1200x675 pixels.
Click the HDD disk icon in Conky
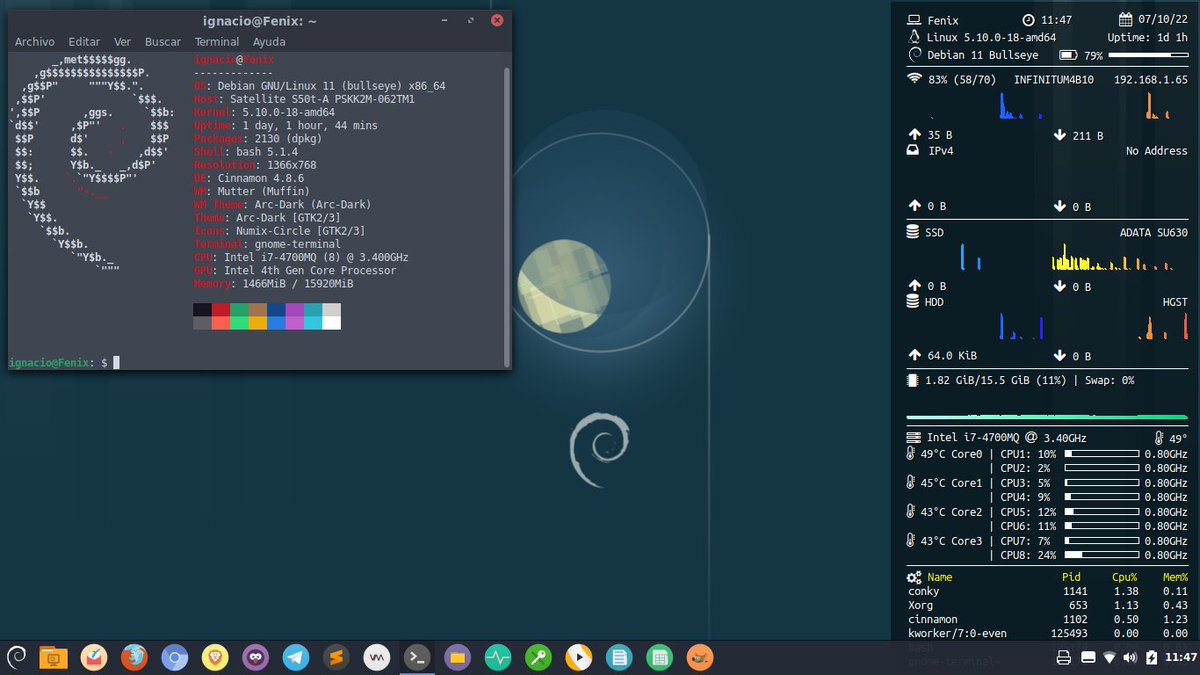pyautogui.click(x=912, y=301)
